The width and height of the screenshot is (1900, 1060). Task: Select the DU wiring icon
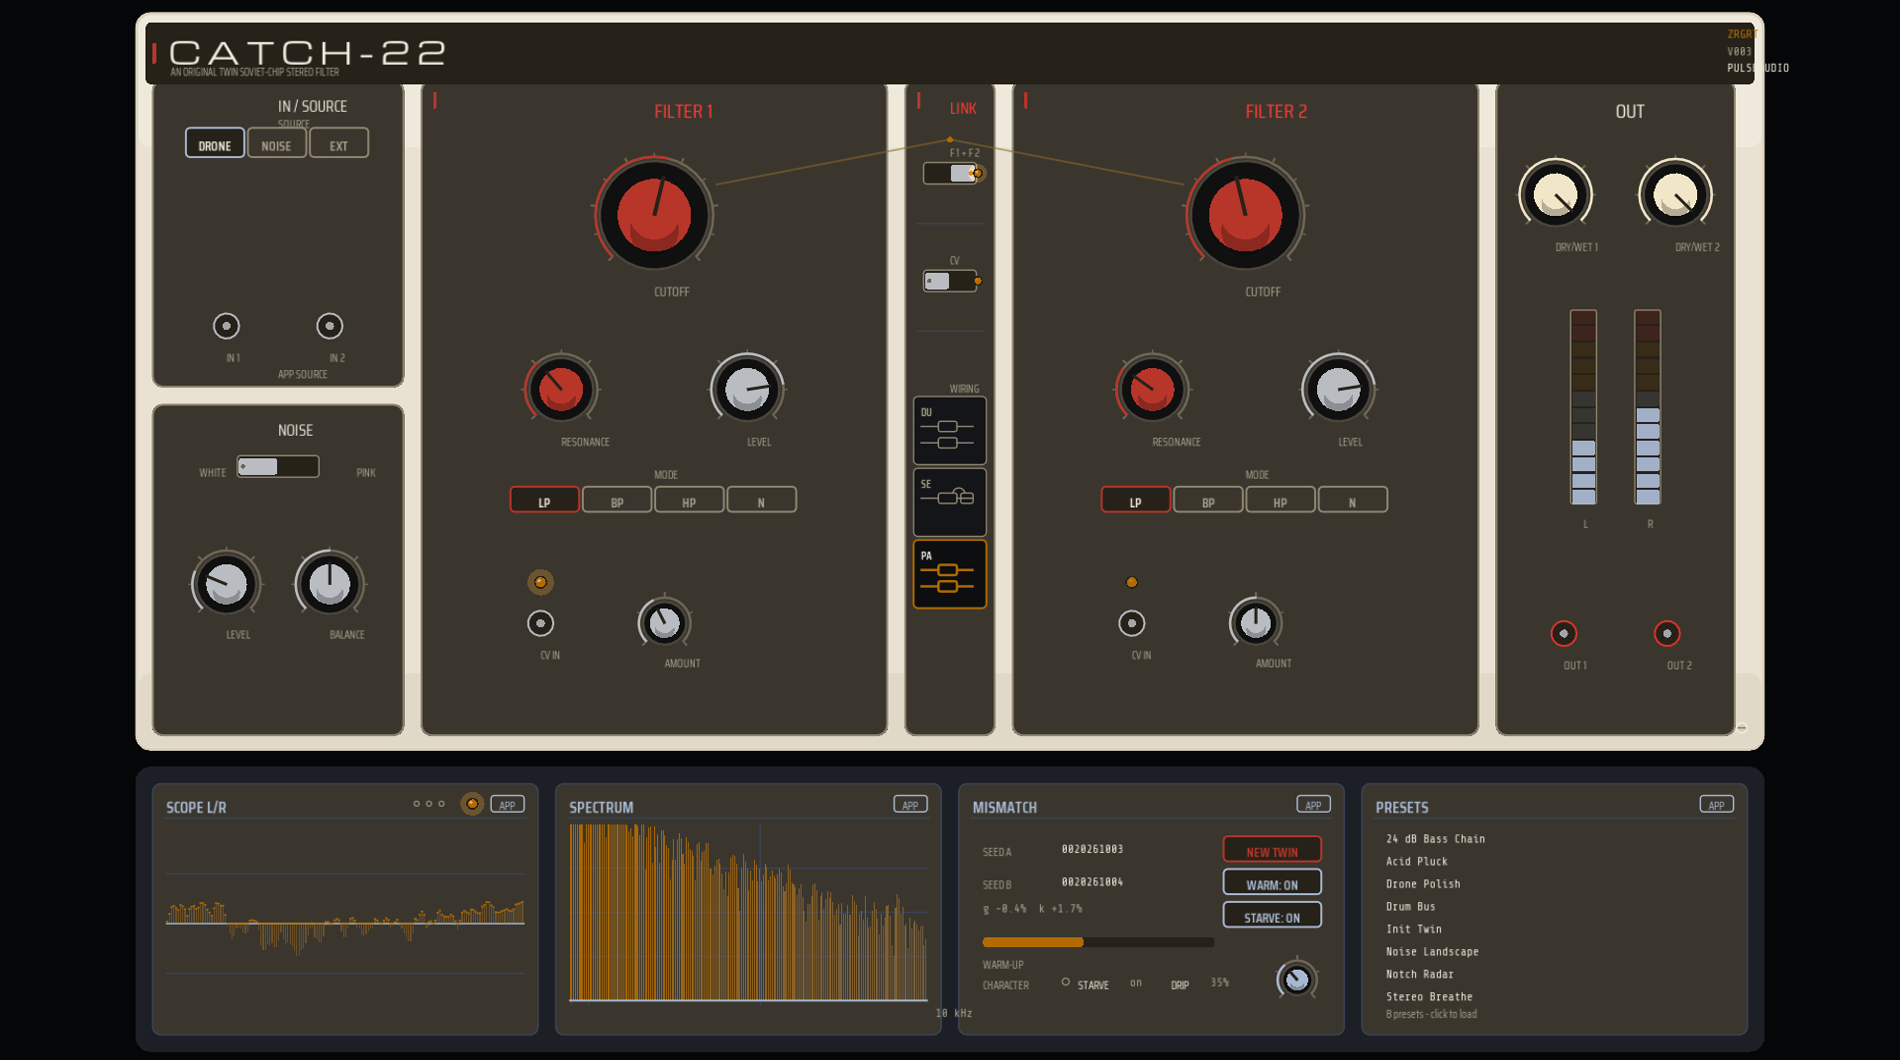[x=949, y=430]
